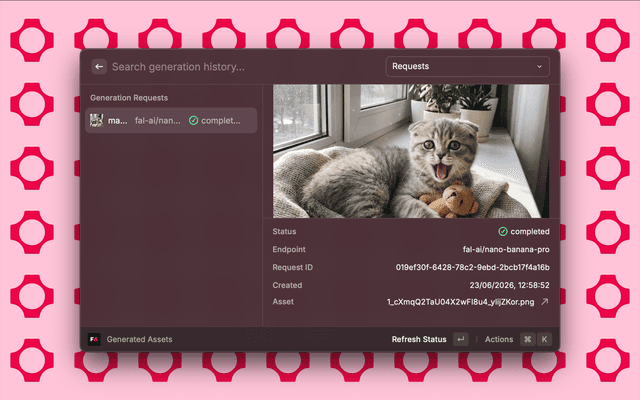The height and width of the screenshot is (400, 640).
Task: Click the green check icon in request row
Action: 193,120
